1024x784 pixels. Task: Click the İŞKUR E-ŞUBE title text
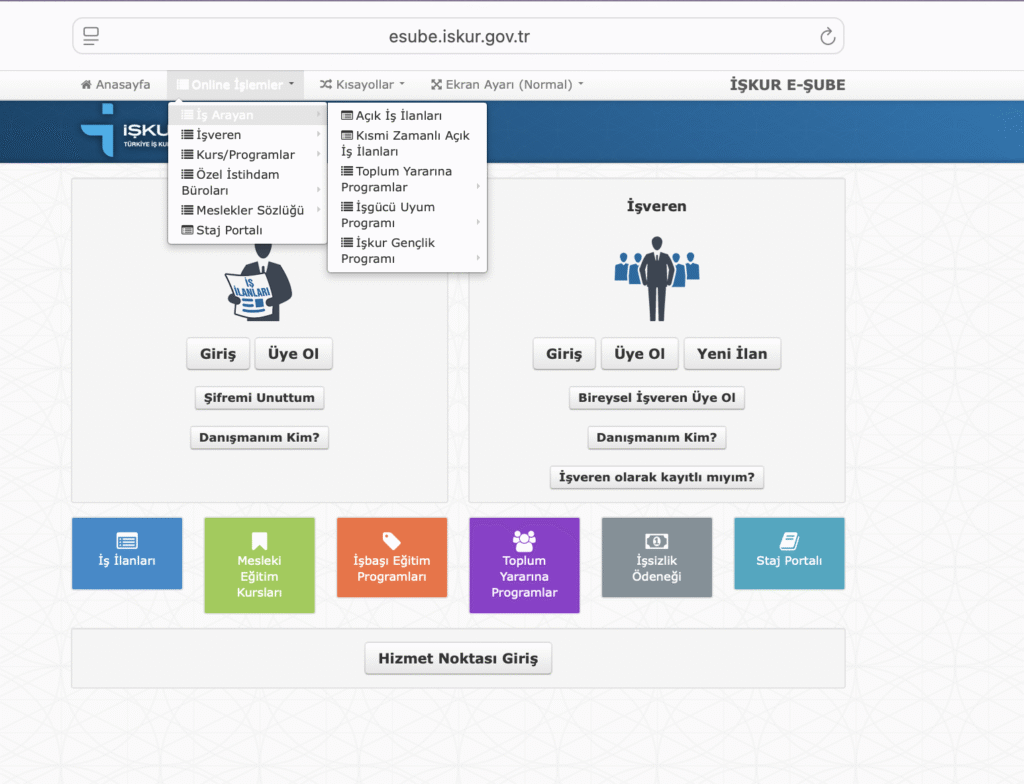click(788, 85)
